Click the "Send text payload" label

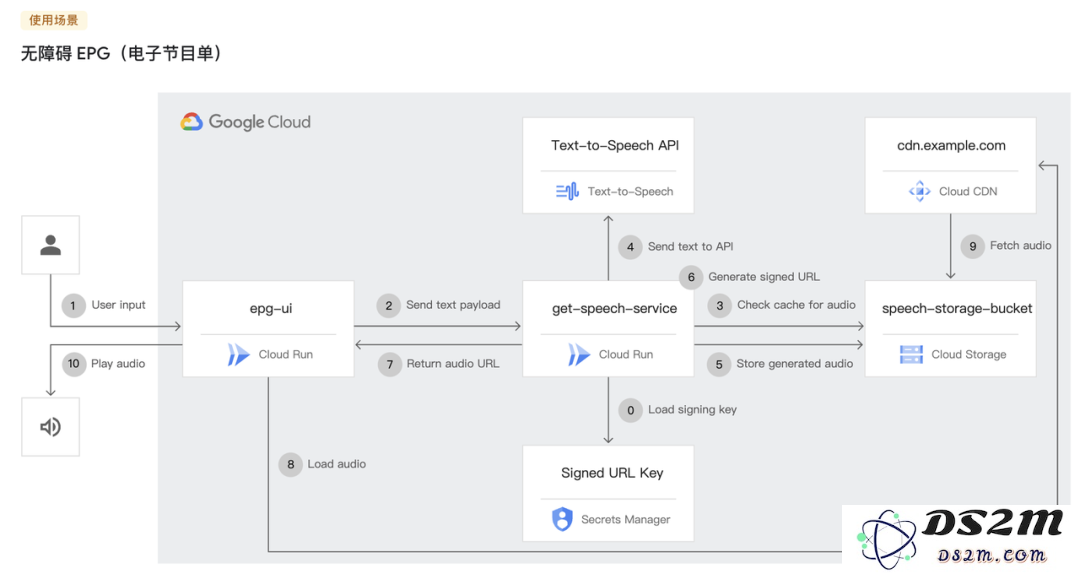coord(453,305)
